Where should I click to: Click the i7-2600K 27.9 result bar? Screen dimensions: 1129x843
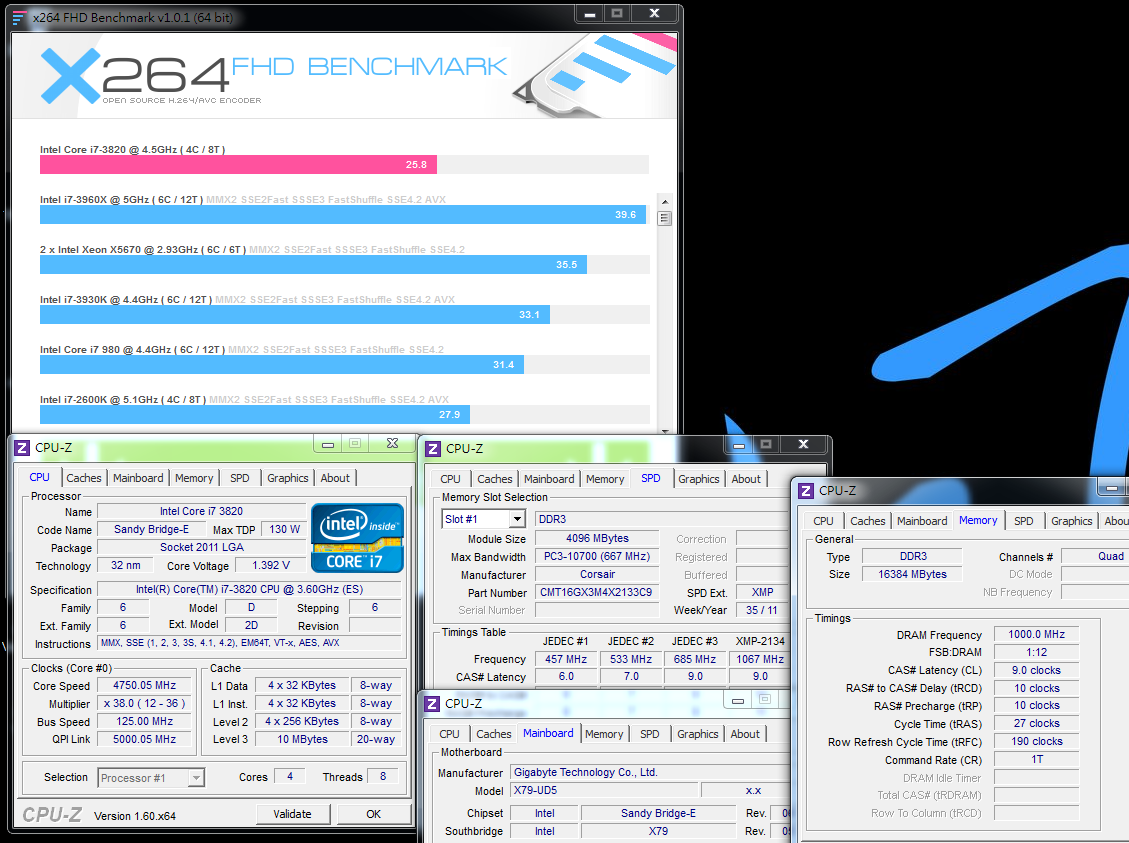(255, 414)
